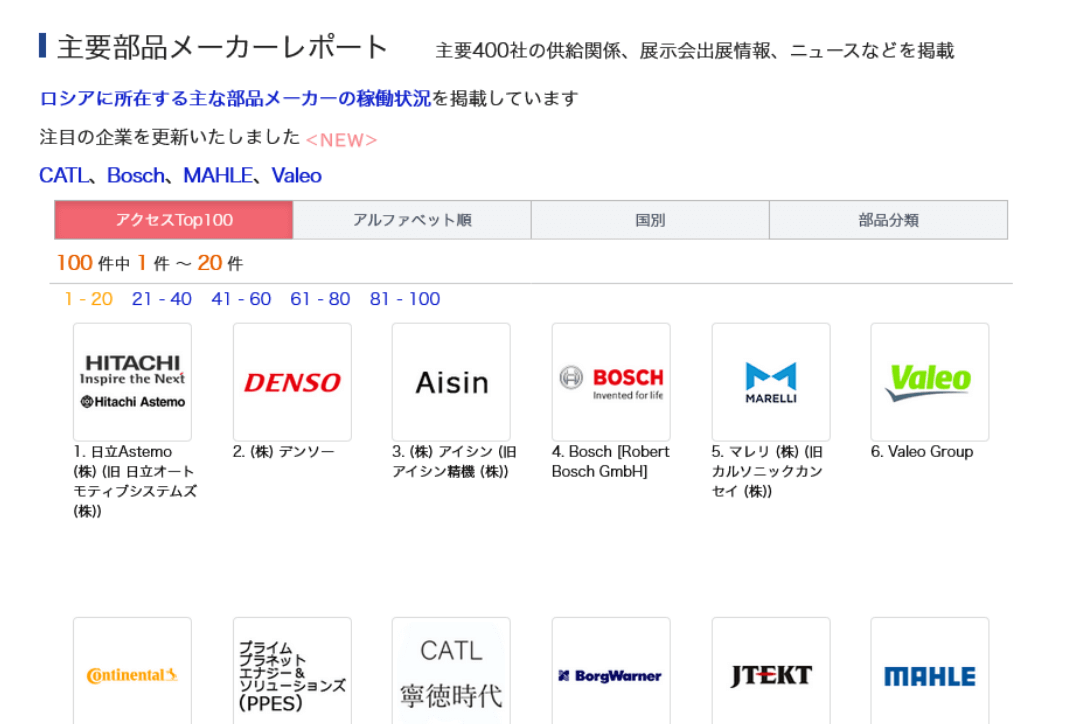This screenshot has height=724, width=1086.
Task: Open the MAHLE logo thumbnail
Action: (x=929, y=671)
